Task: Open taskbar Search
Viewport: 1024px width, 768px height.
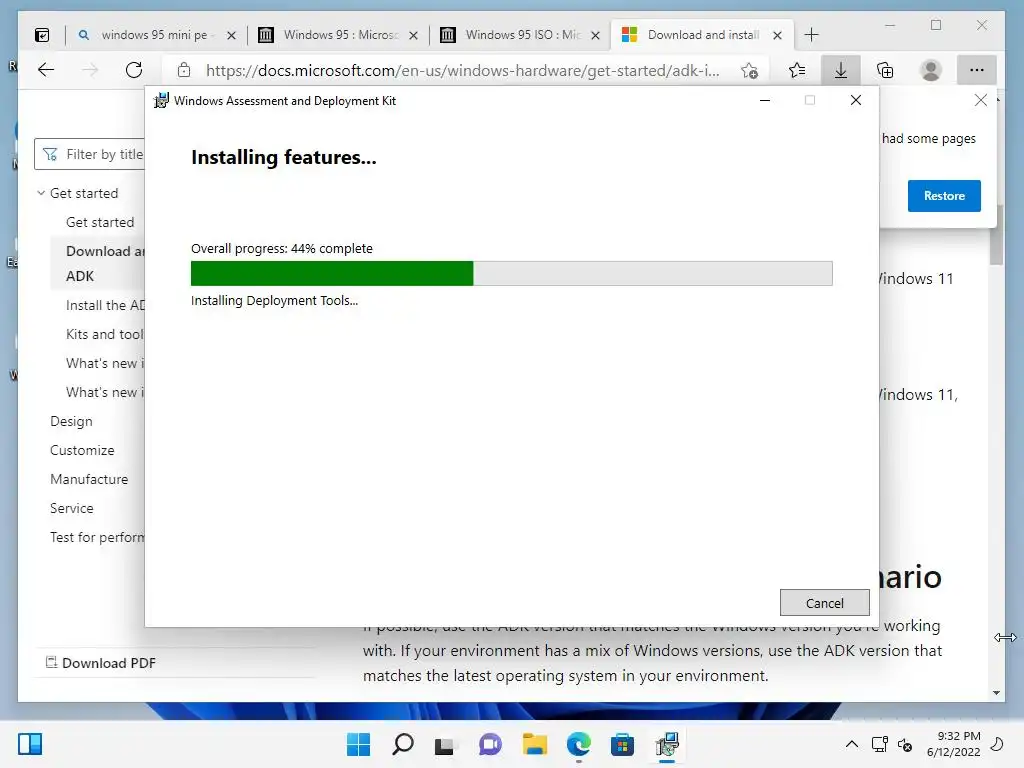Action: pyautogui.click(x=402, y=744)
